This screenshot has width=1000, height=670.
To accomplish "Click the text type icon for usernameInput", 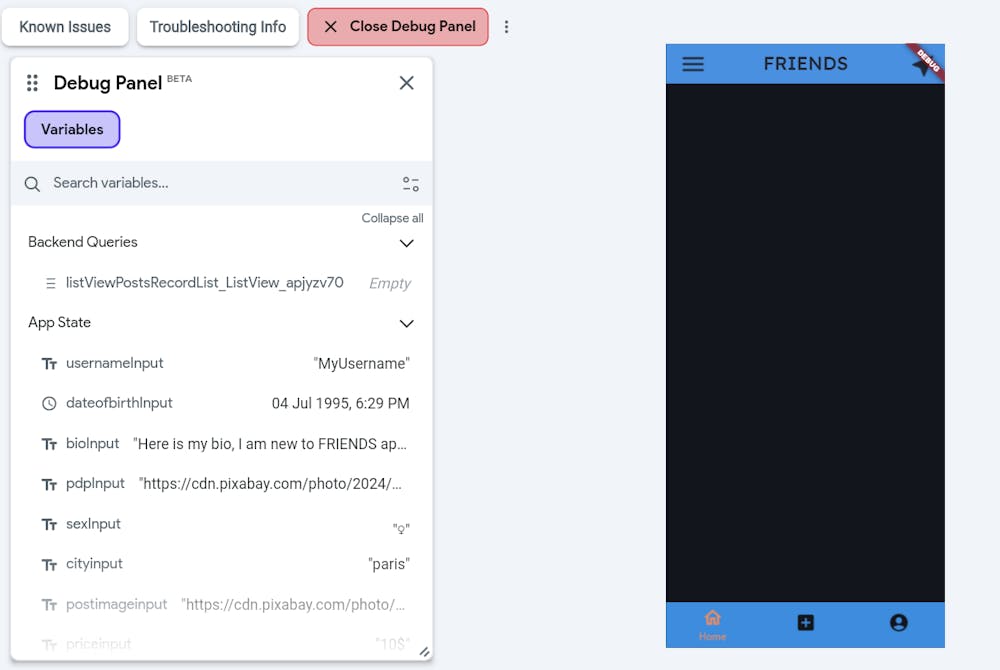I will click(49, 364).
